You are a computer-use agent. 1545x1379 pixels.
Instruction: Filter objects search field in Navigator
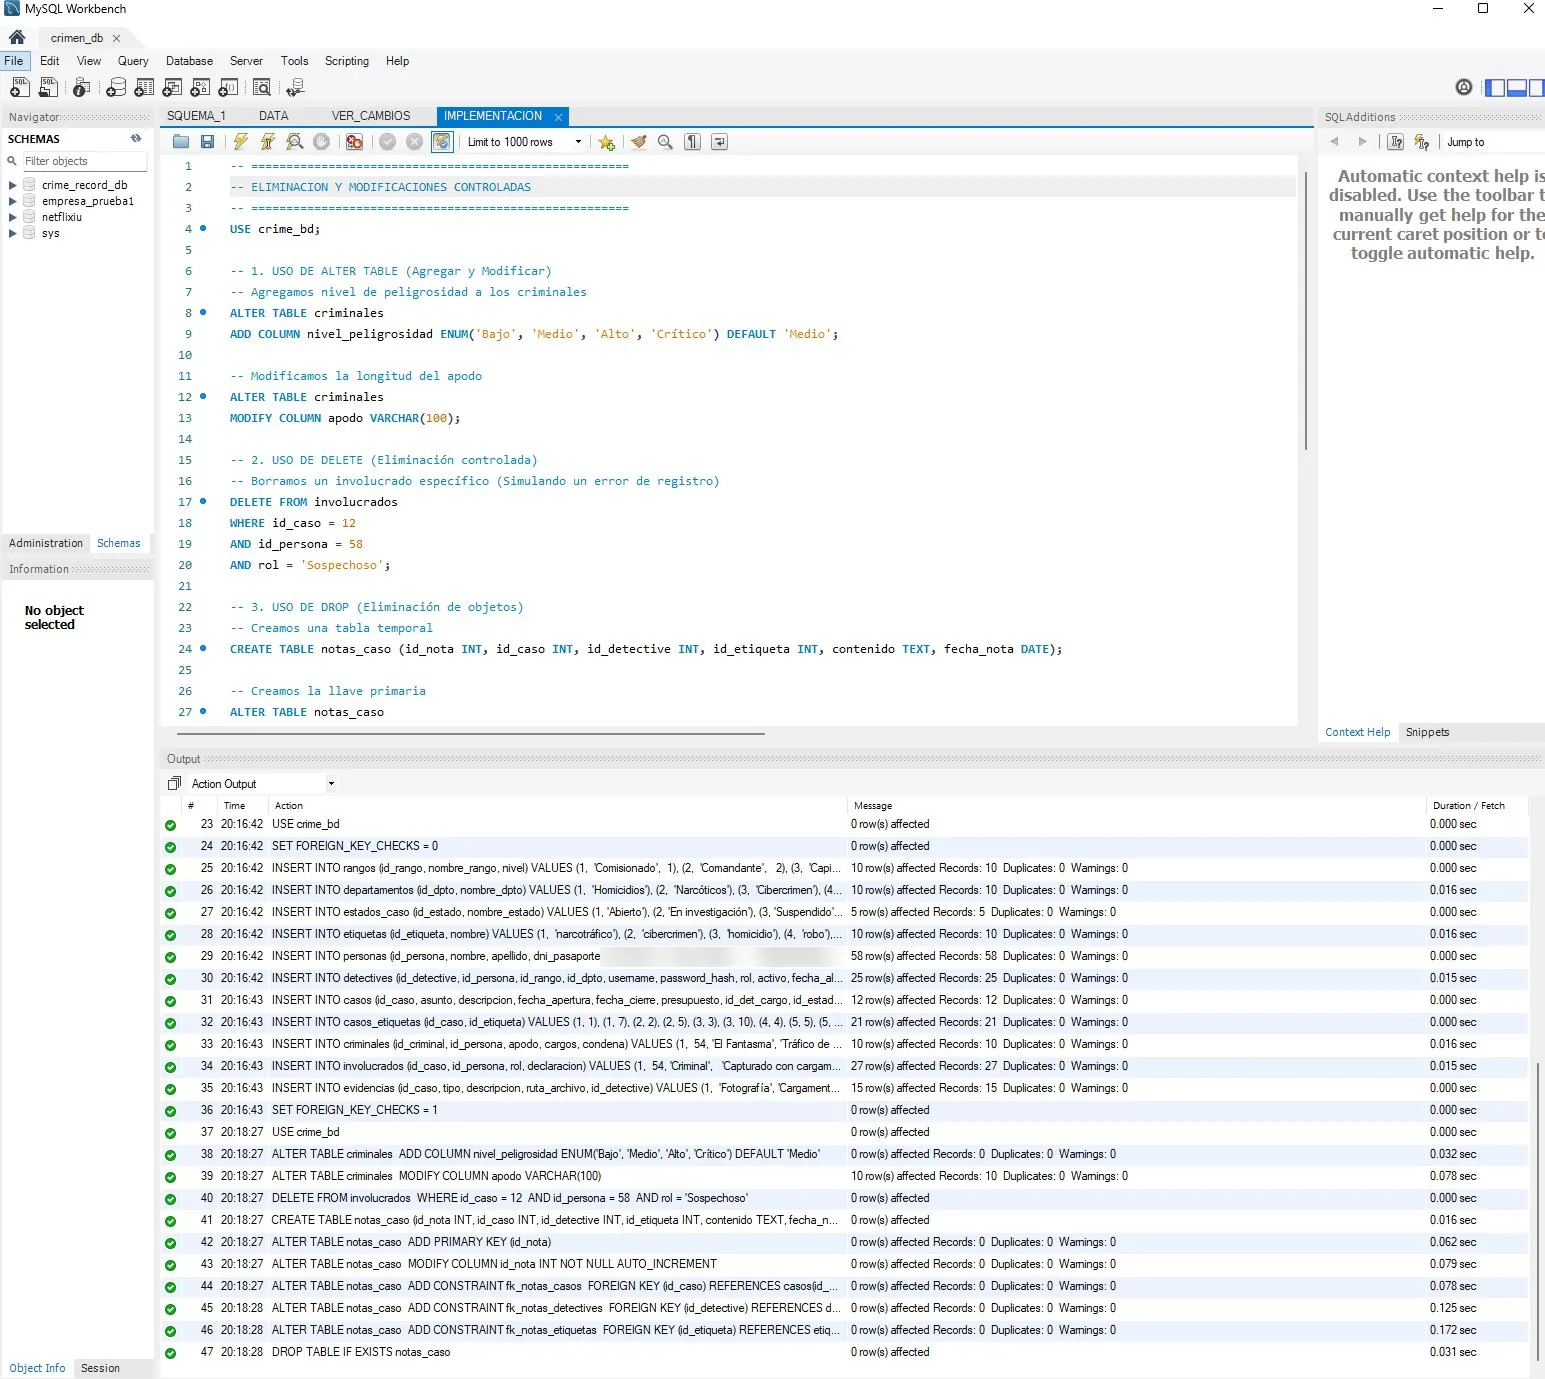[x=85, y=161]
